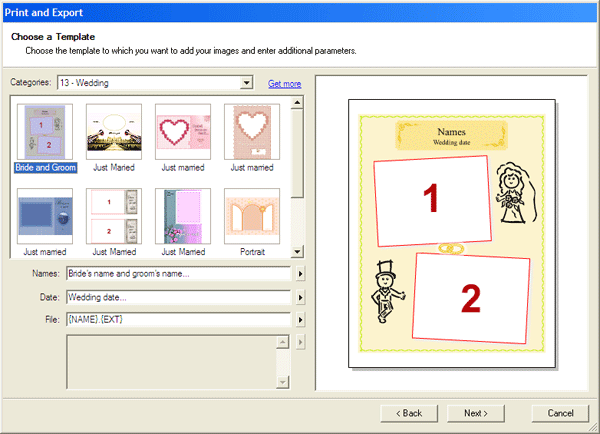
Task: Proceed with the Next button
Action: click(476, 413)
